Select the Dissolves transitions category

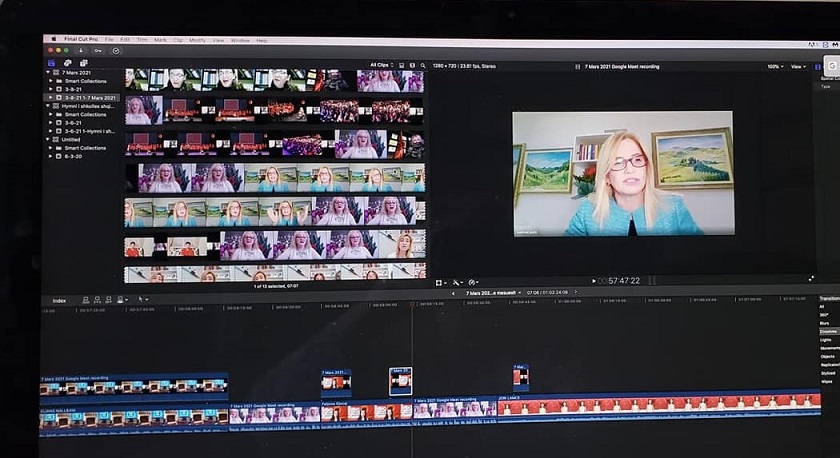(x=828, y=332)
